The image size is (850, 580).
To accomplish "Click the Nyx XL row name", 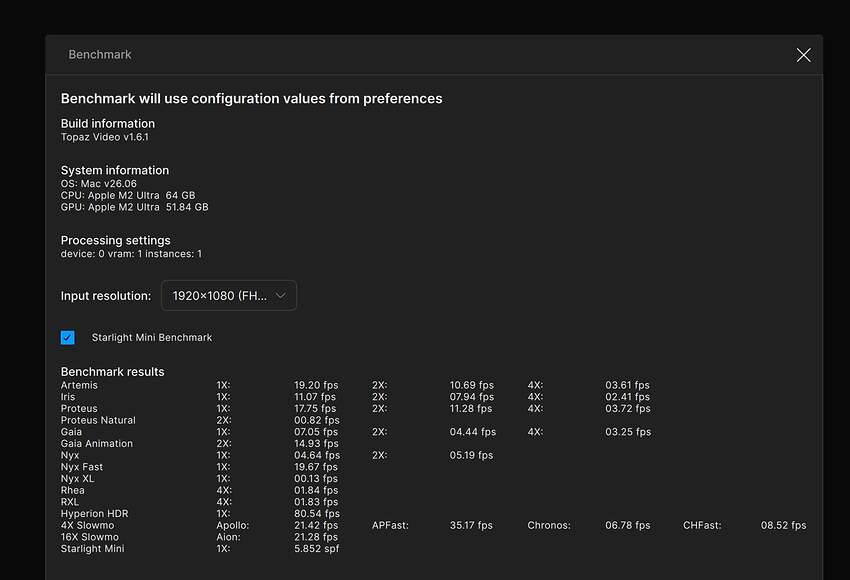I will [78, 479].
